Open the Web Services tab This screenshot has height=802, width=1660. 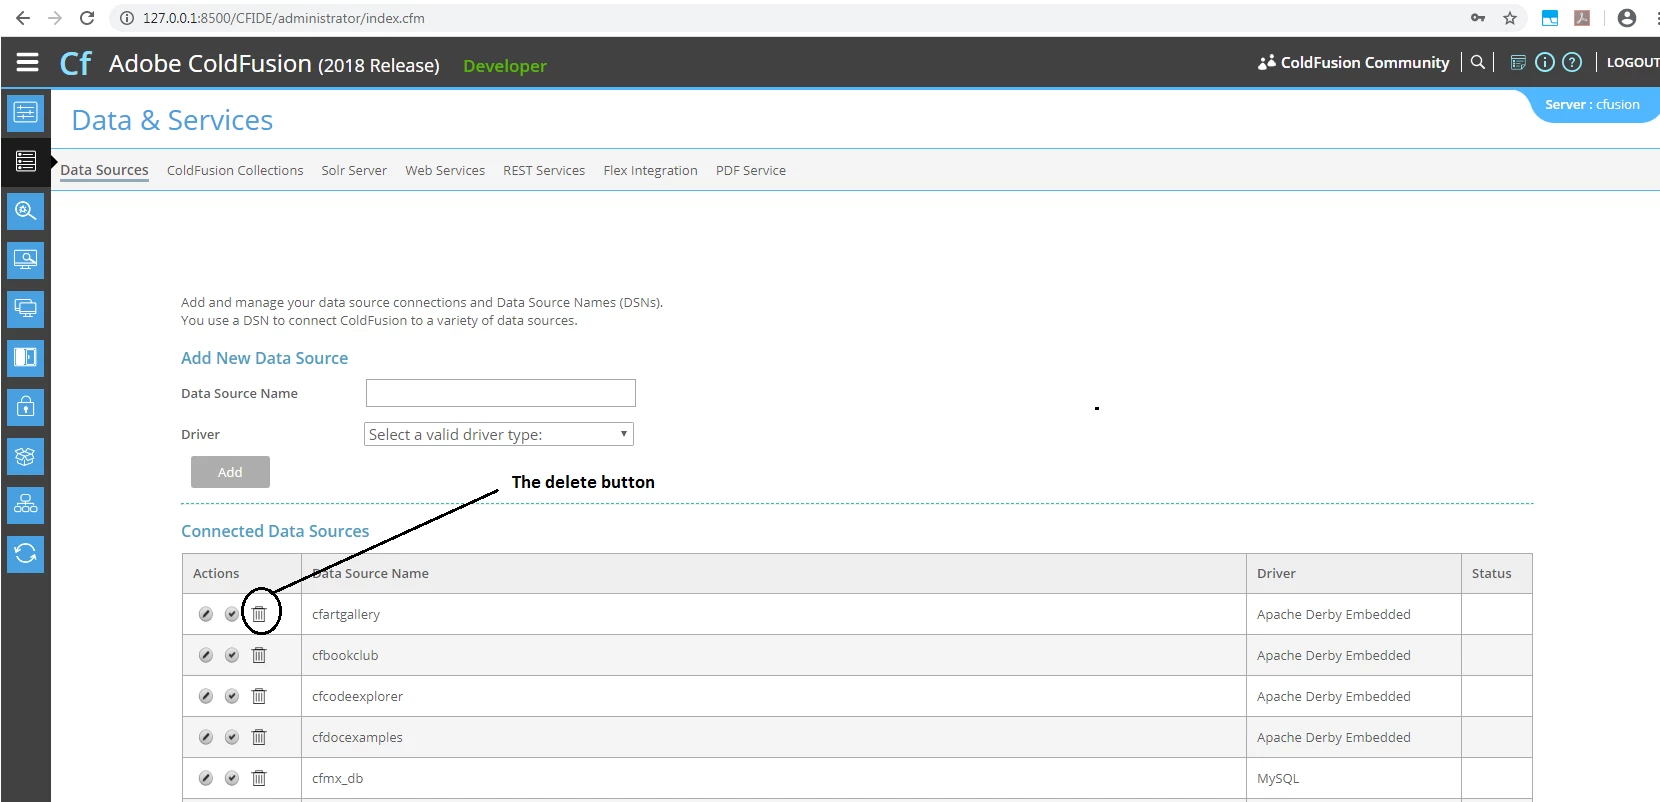445,170
